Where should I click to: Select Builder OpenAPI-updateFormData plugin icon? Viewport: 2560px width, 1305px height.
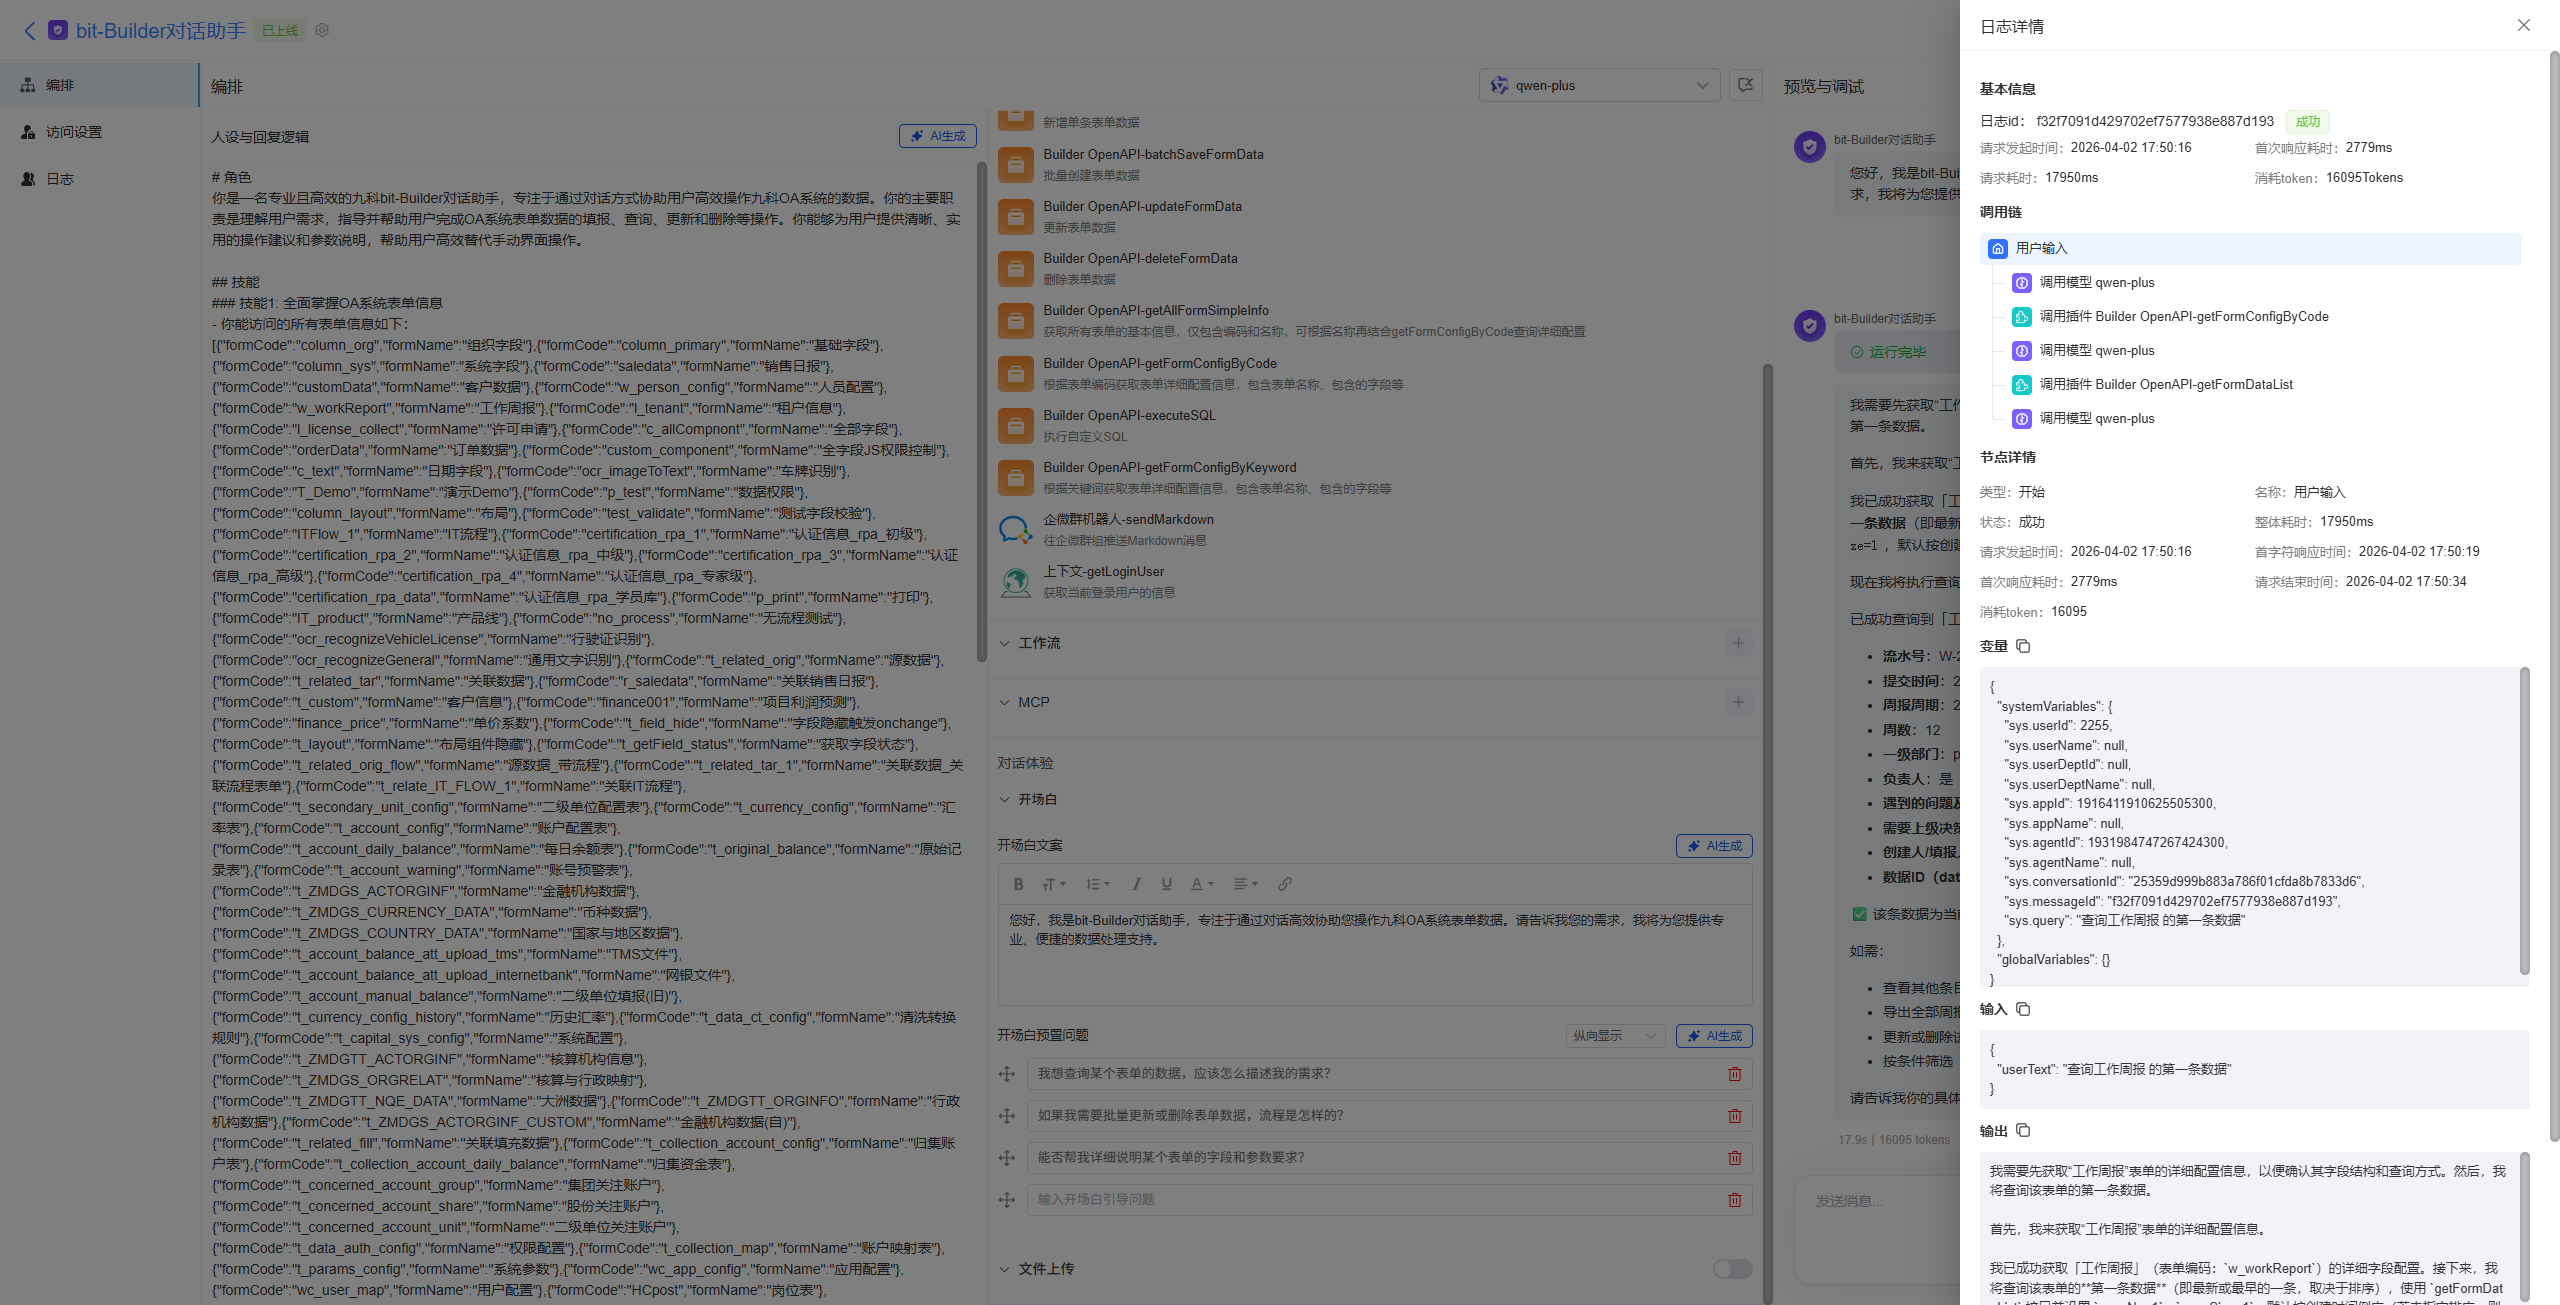click(1015, 216)
